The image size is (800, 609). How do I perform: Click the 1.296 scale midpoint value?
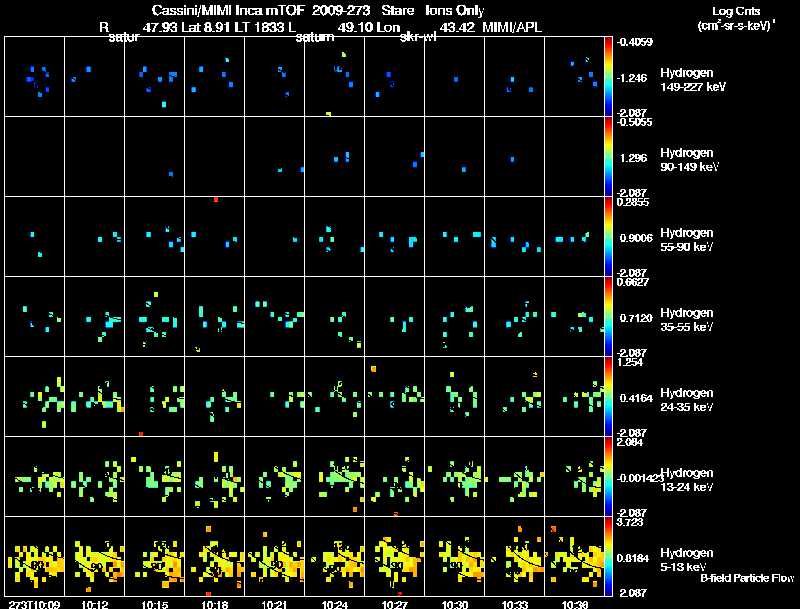pyautogui.click(x=633, y=158)
